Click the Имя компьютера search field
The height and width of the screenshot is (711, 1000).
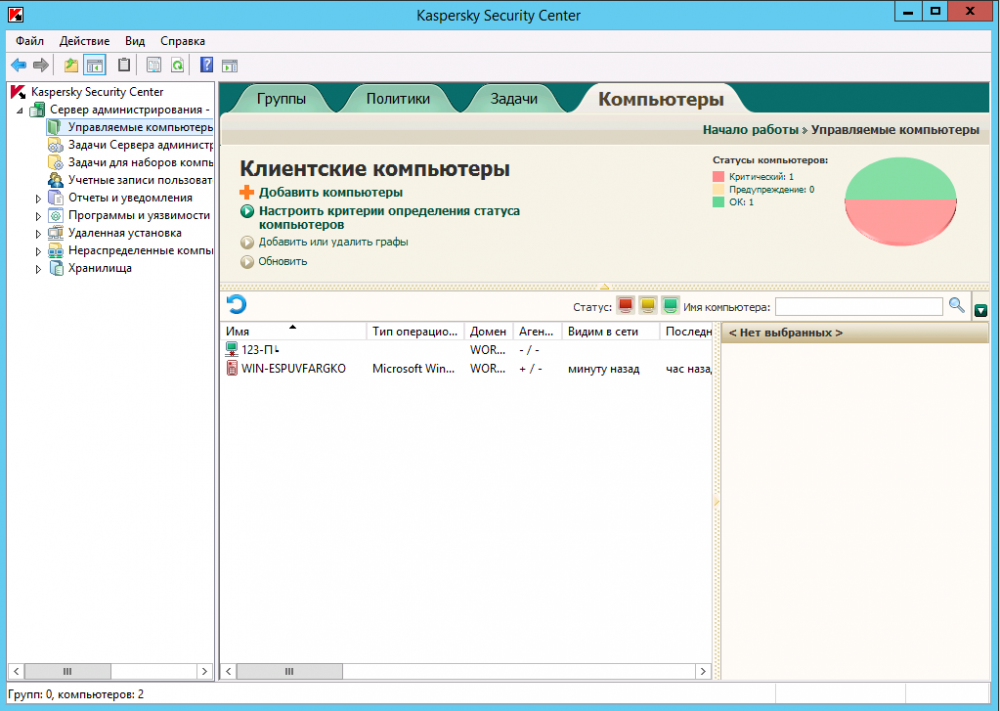pyautogui.click(x=858, y=307)
